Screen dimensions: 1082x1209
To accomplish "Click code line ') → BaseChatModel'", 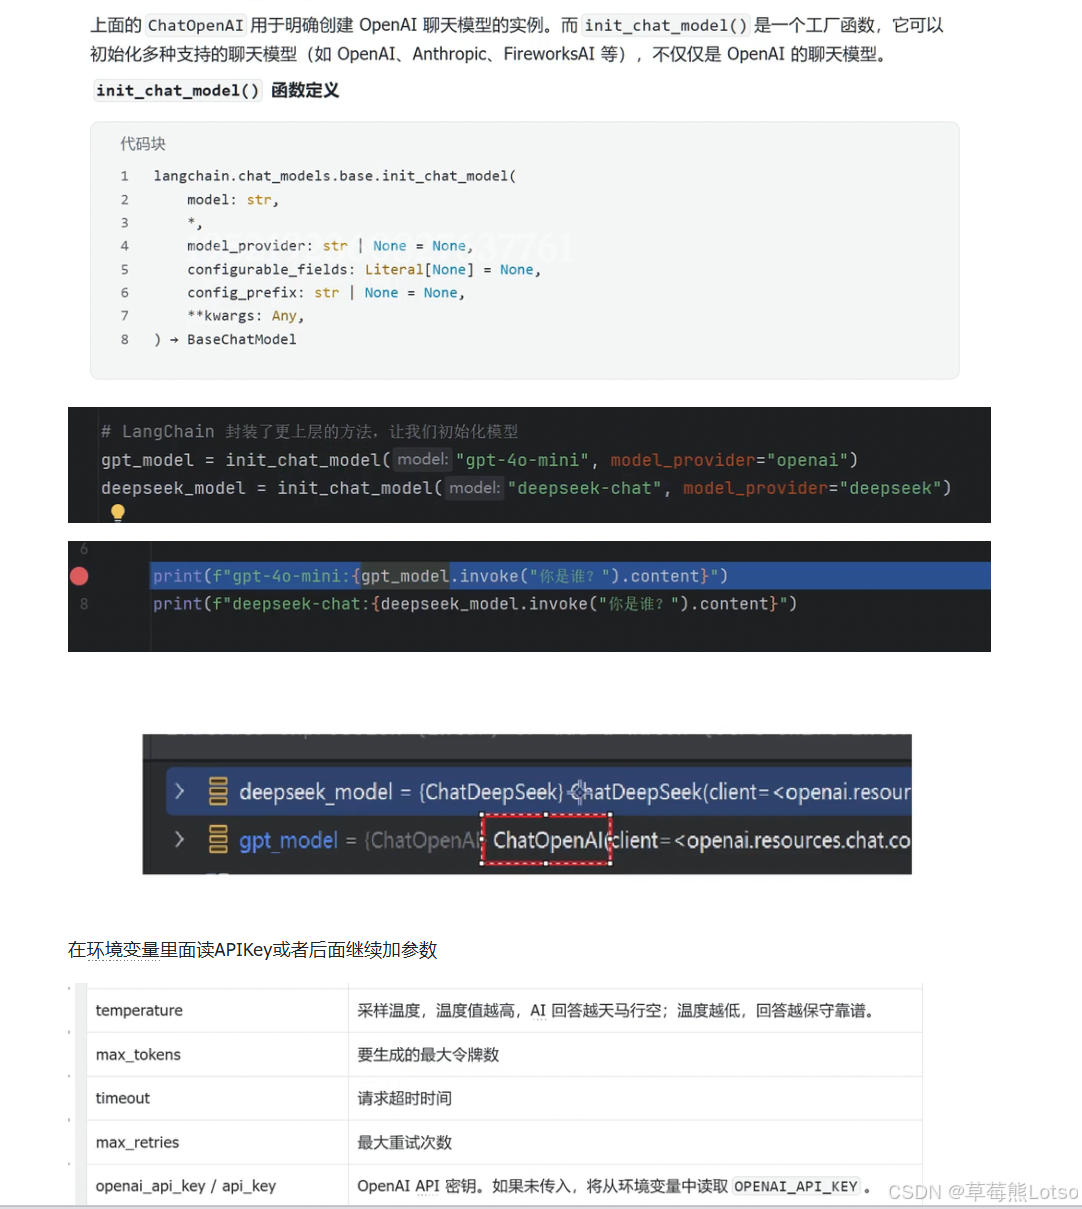I will (x=225, y=339).
